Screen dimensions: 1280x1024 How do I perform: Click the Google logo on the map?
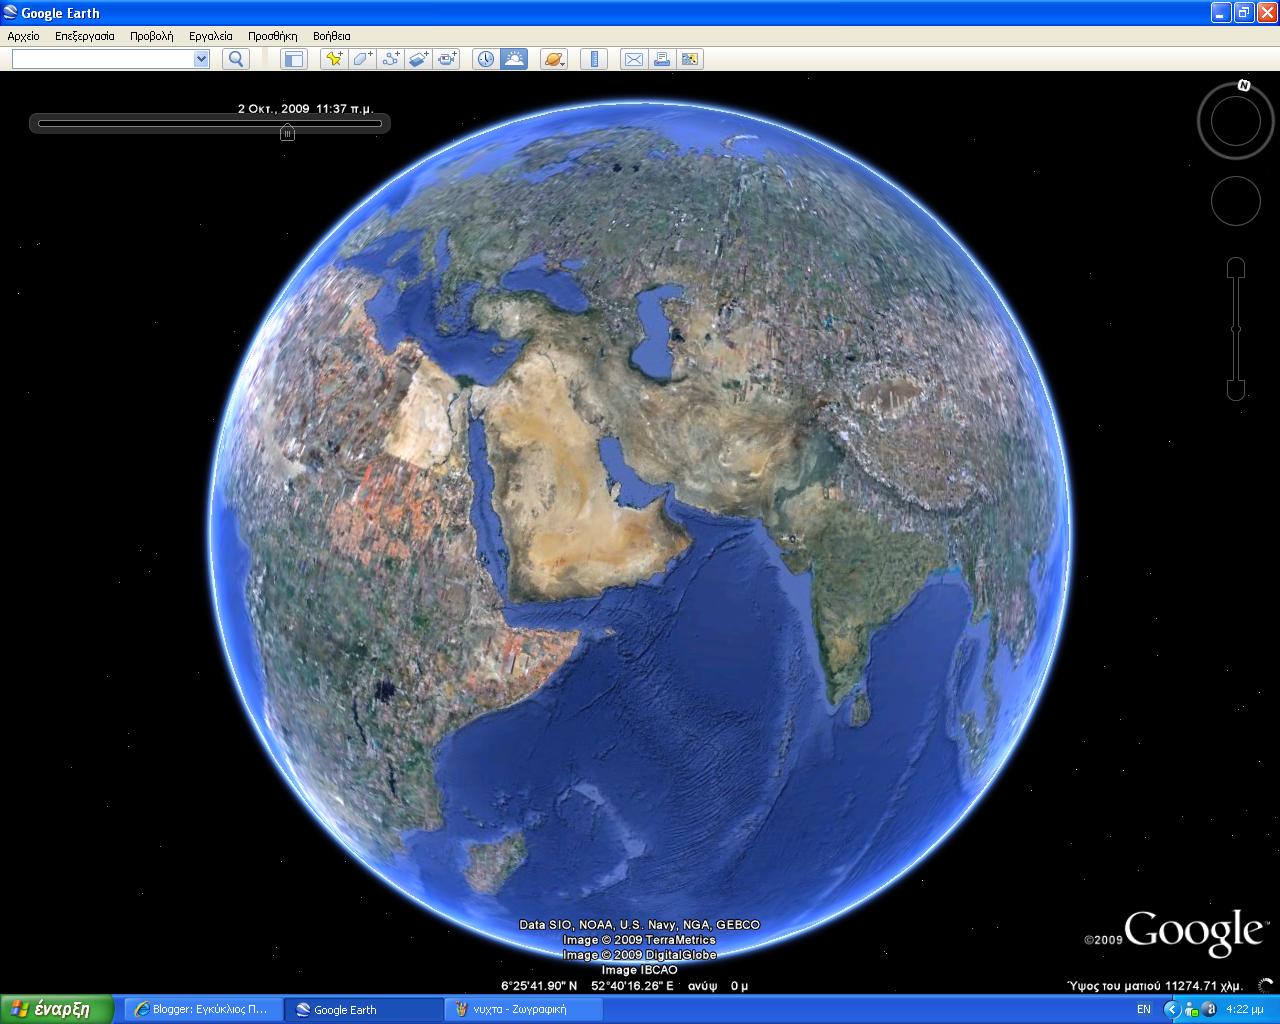tap(1193, 932)
